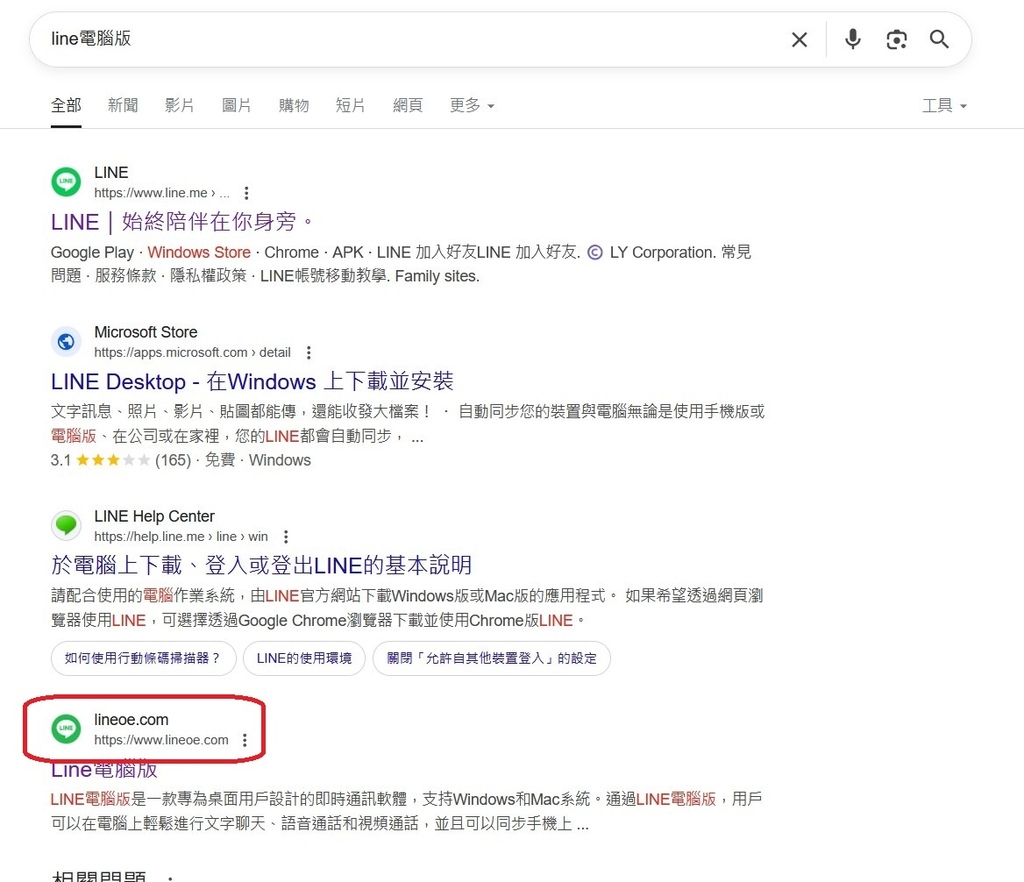Click the 如何使用行動條碼掃描器？ chip
The width and height of the screenshot is (1024, 882).
point(142,658)
